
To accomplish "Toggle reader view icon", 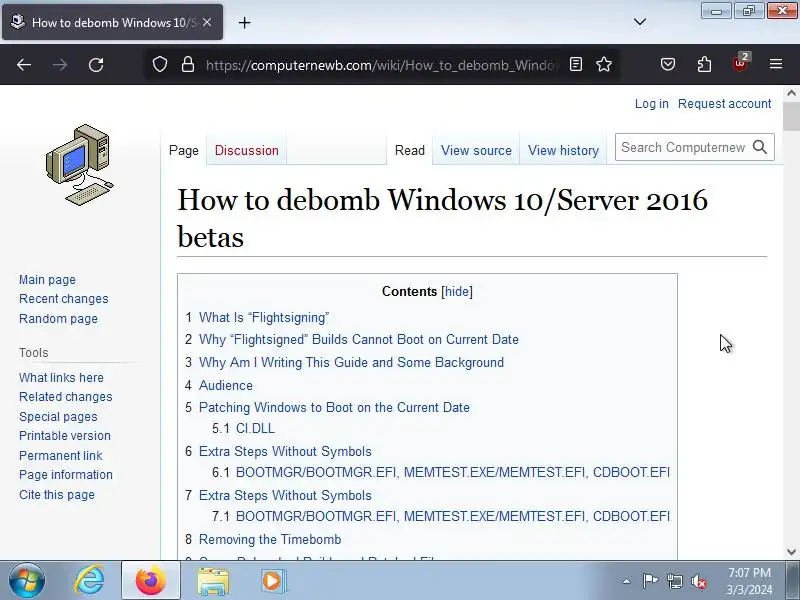I will coord(576,64).
